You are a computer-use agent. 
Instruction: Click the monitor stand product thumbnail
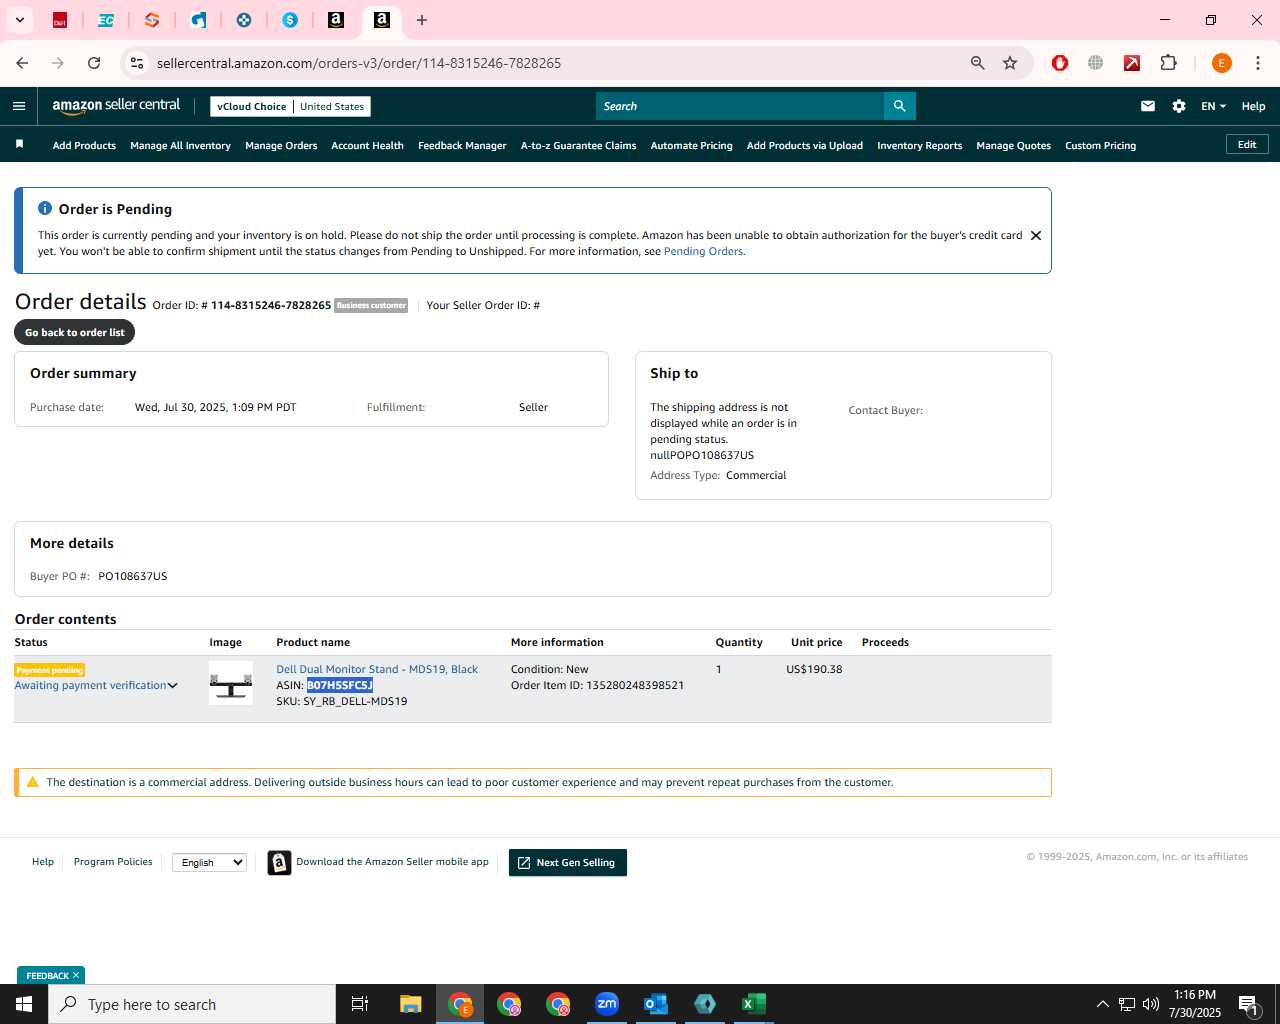click(231, 684)
